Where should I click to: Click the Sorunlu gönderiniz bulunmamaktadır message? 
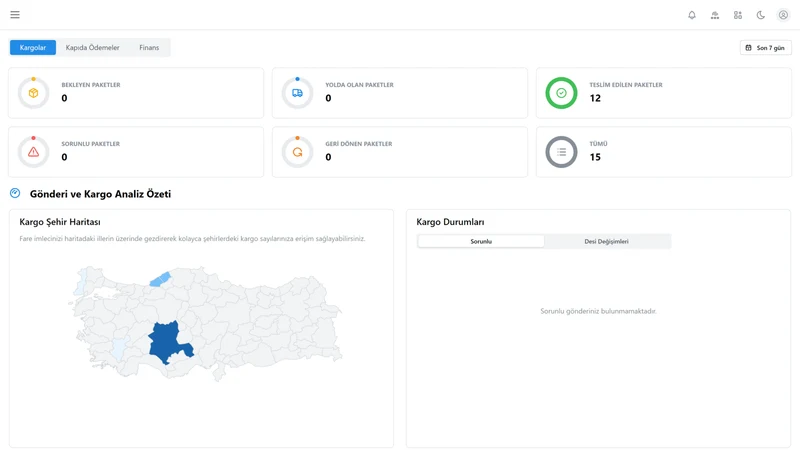[598, 311]
